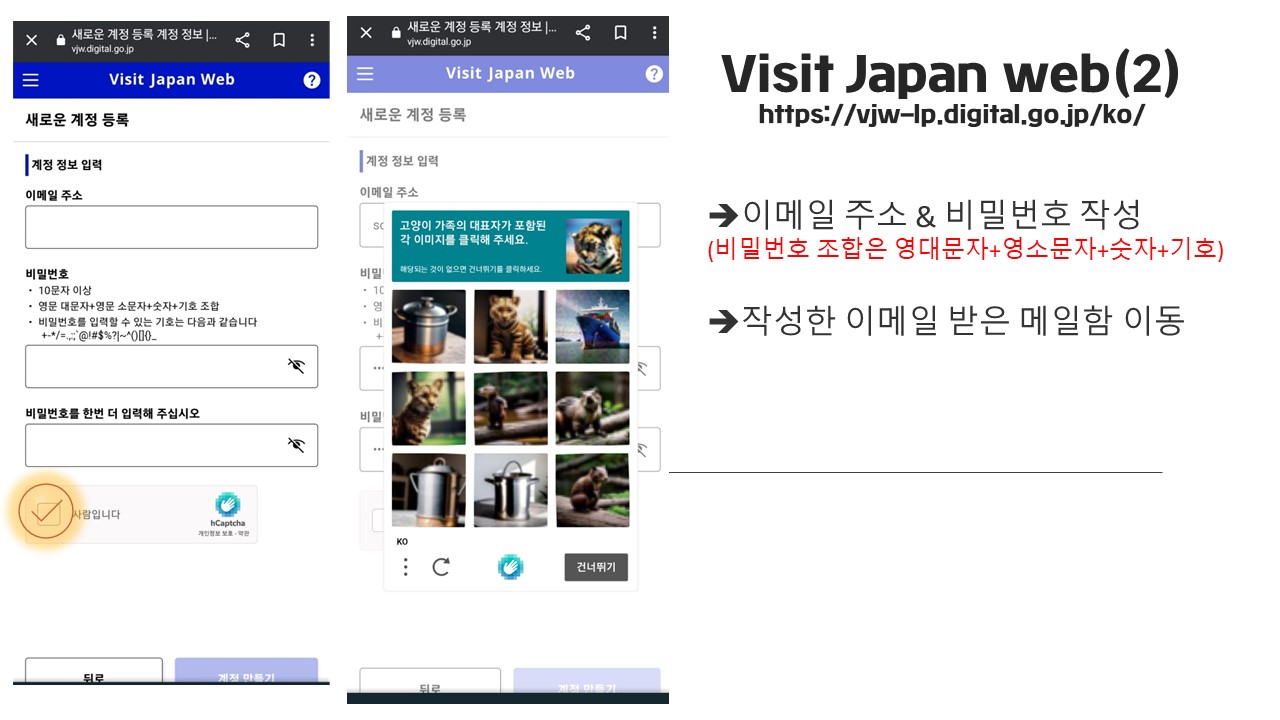This screenshot has height=720, width=1280.
Task: Refresh the captcha challenge
Action: point(441,567)
